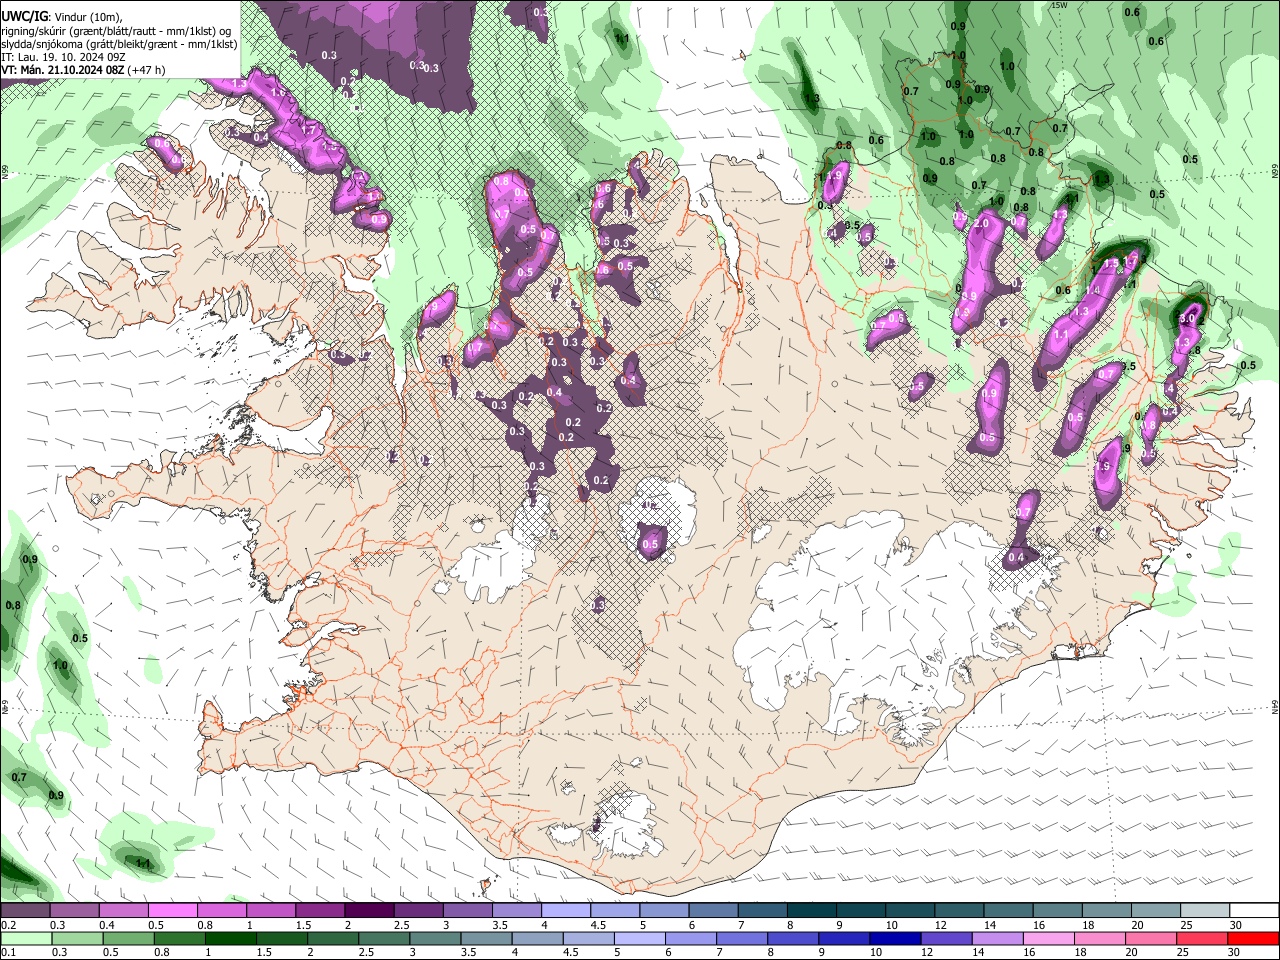Click the darkest purple 2 mm snow legend swatch
1280x960 pixels.
point(368,911)
